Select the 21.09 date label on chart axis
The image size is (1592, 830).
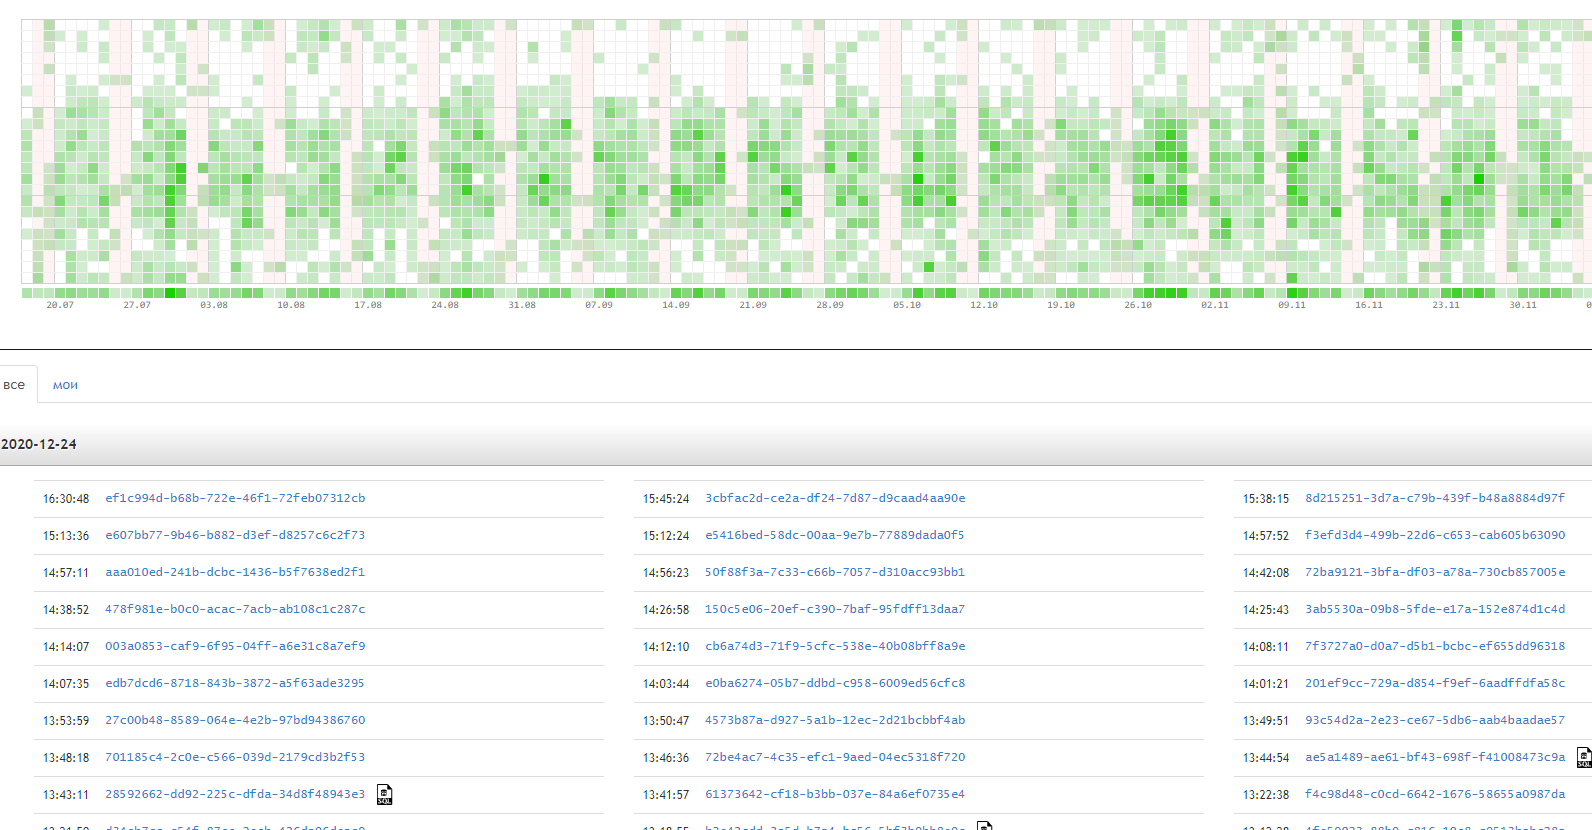coord(753,305)
